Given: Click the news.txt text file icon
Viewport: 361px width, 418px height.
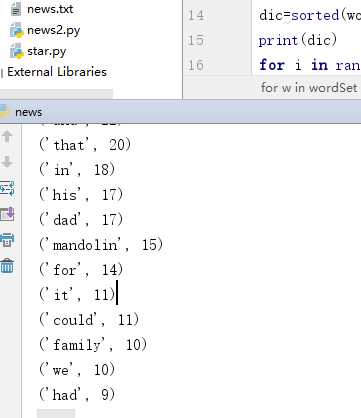Looking at the screenshot, I should pos(16,9).
